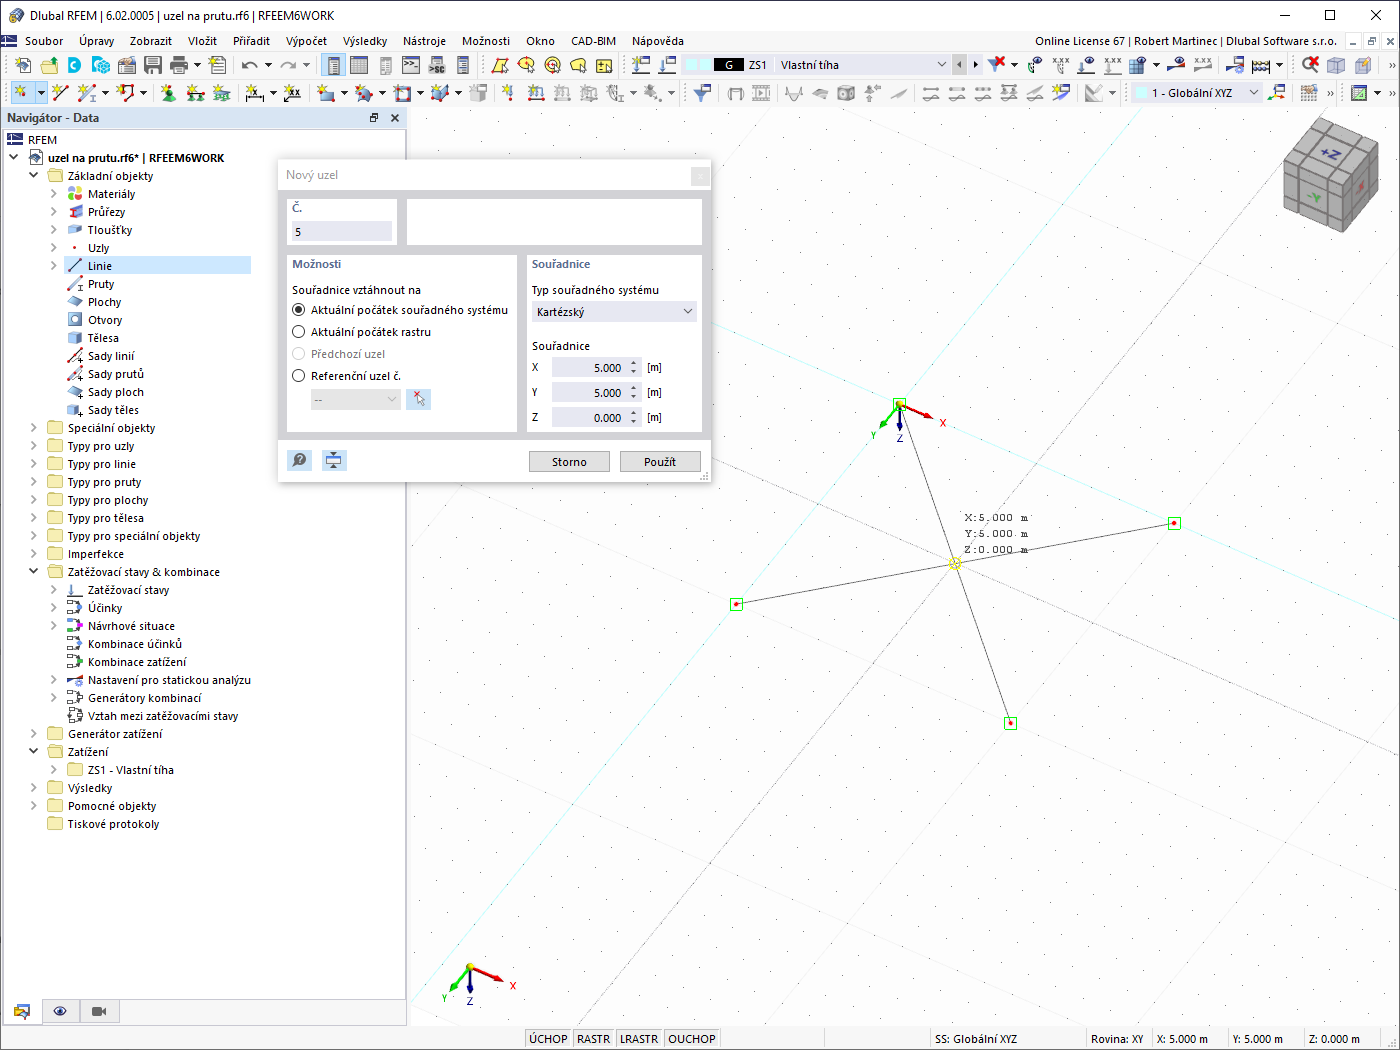Click the navigation cube in the viewport

[x=1330, y=174]
